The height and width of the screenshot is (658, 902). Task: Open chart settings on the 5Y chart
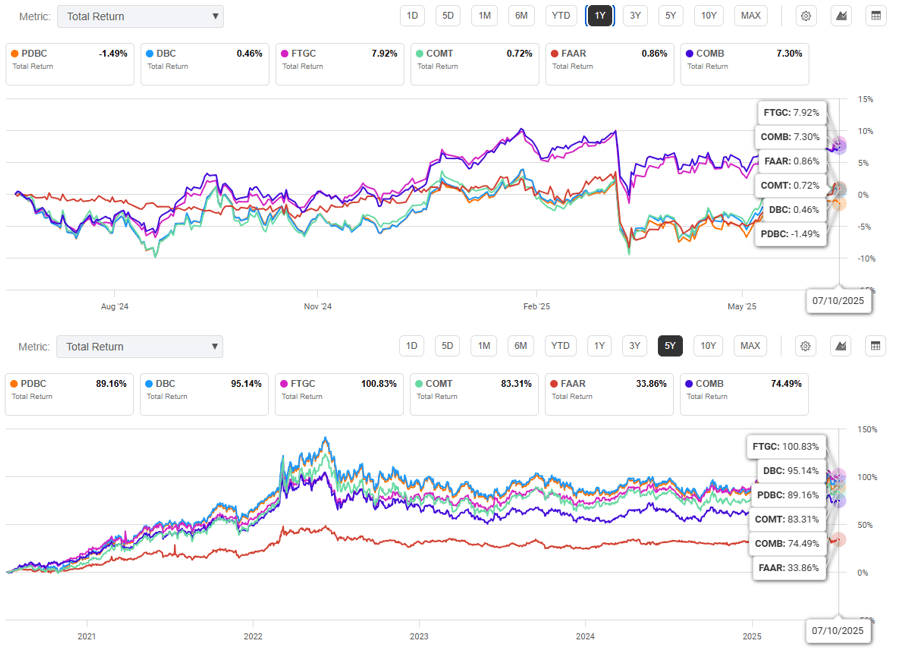pyautogui.click(x=805, y=345)
